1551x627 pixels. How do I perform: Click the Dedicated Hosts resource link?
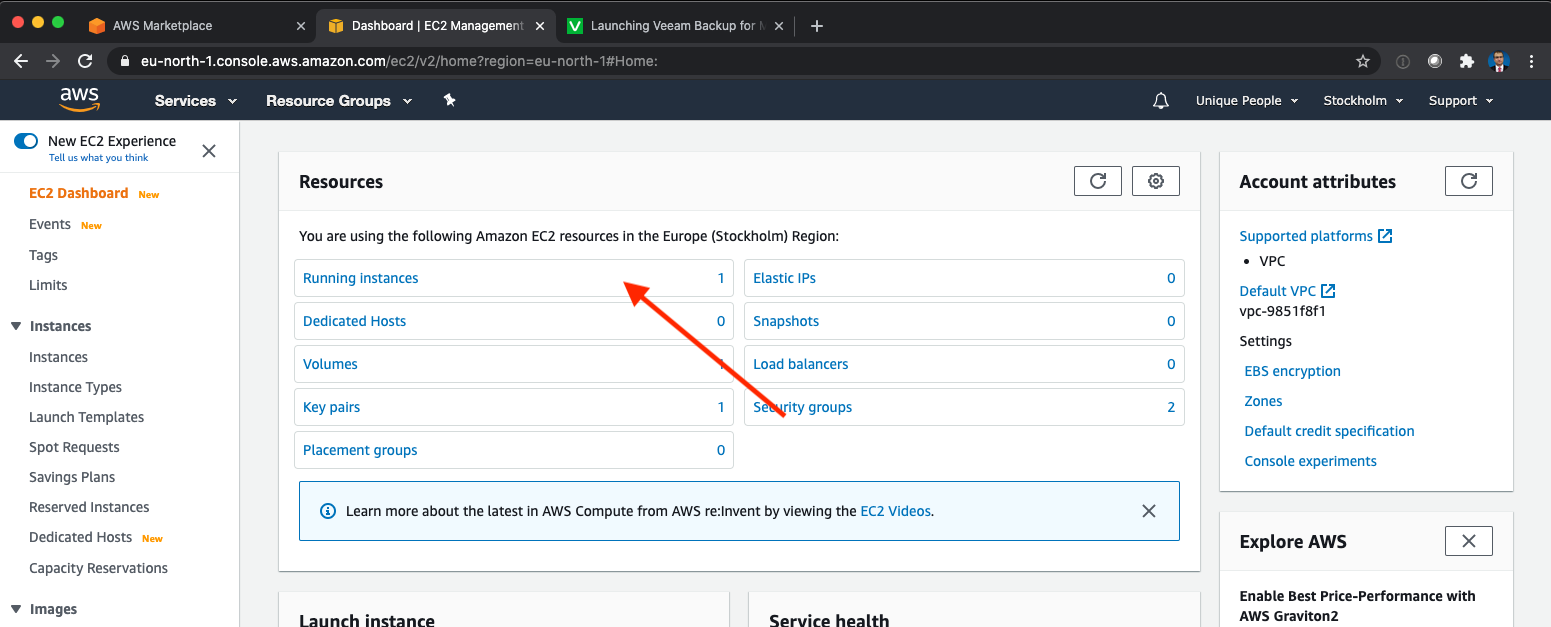[355, 321]
